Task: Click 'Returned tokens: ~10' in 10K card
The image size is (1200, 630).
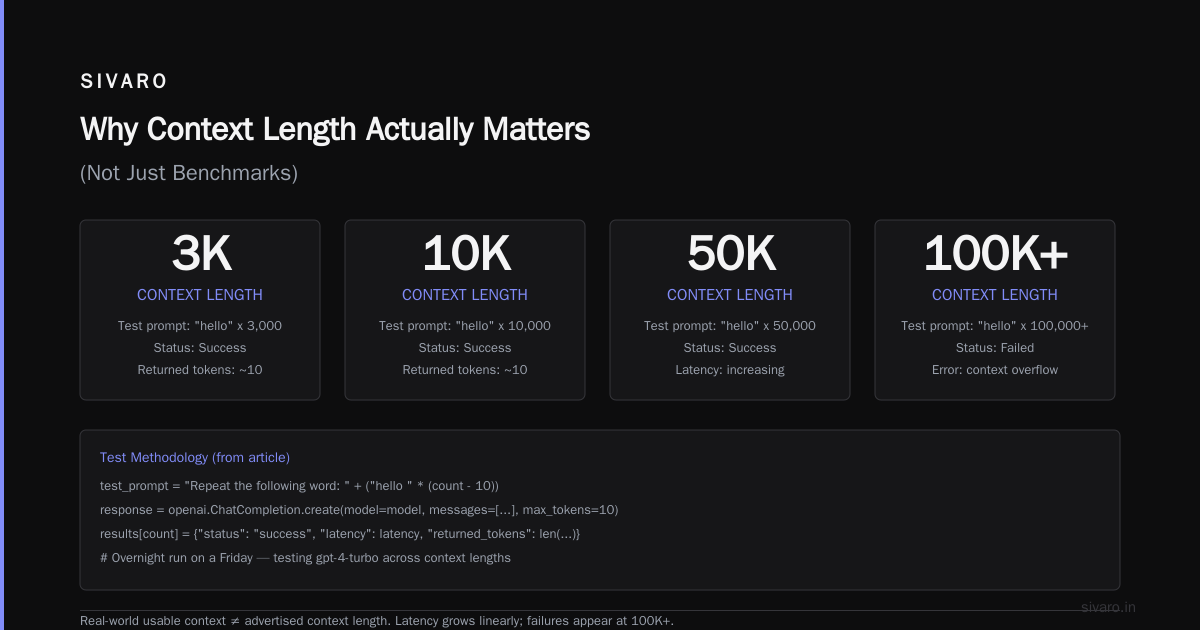Action: pyautogui.click(x=465, y=370)
